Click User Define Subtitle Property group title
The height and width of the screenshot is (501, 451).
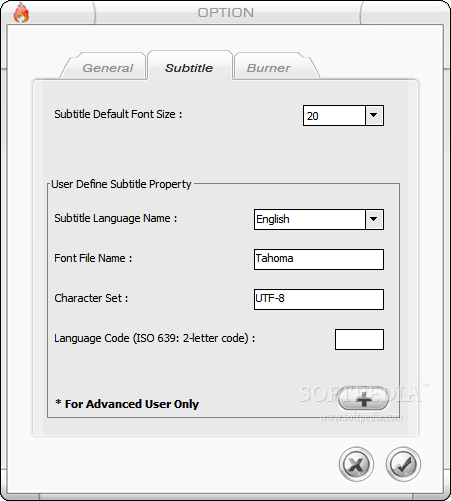click(x=121, y=184)
